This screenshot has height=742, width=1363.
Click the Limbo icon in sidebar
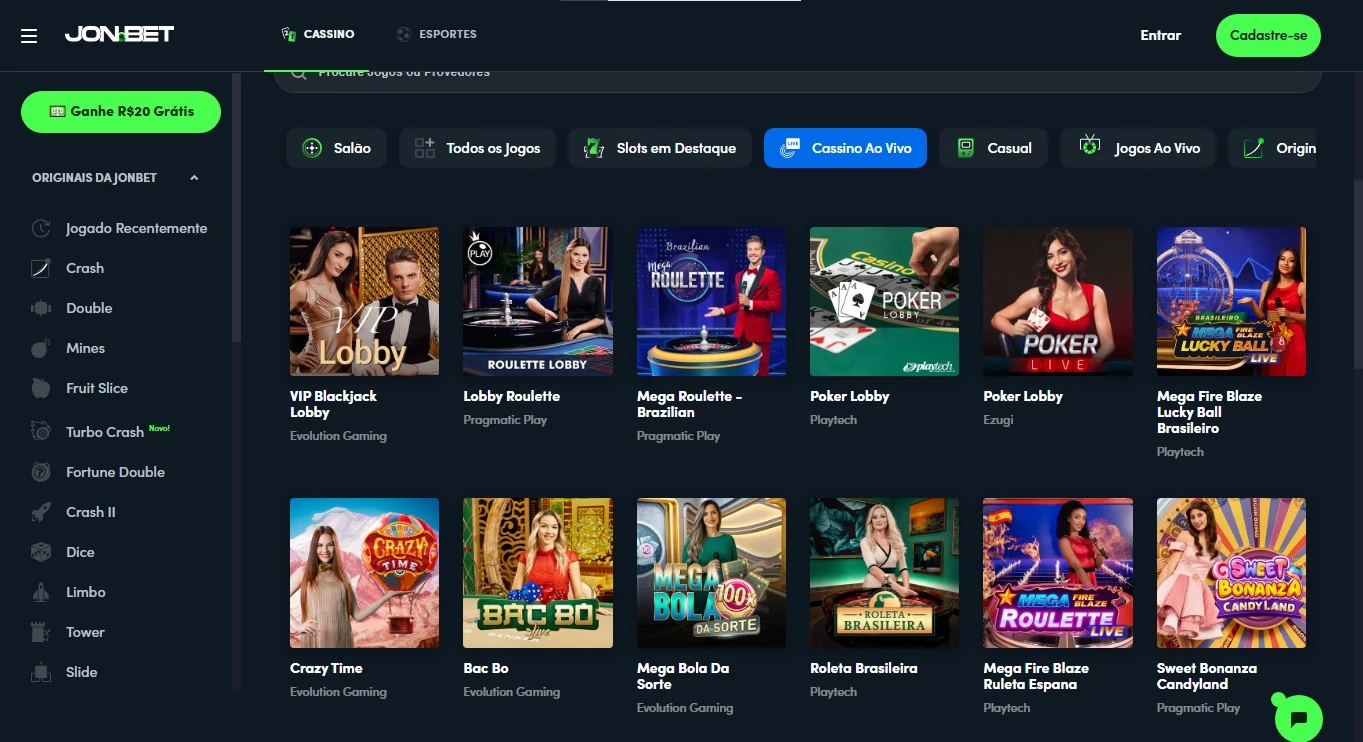[41, 592]
